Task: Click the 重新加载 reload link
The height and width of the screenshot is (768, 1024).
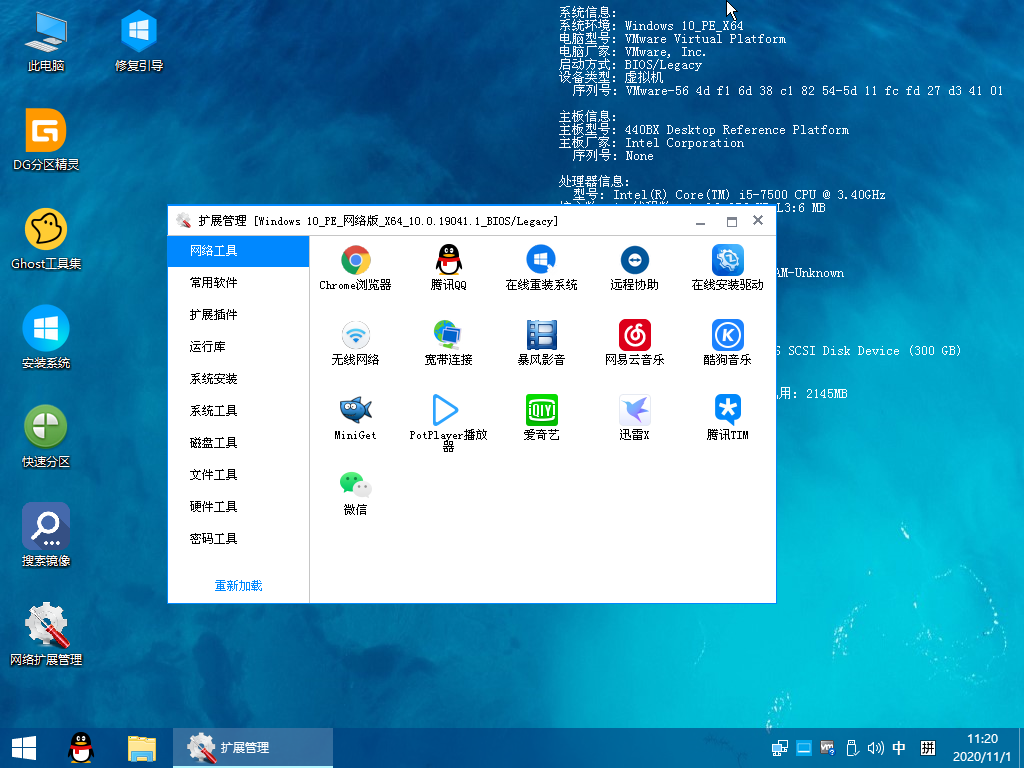Action: (x=238, y=586)
